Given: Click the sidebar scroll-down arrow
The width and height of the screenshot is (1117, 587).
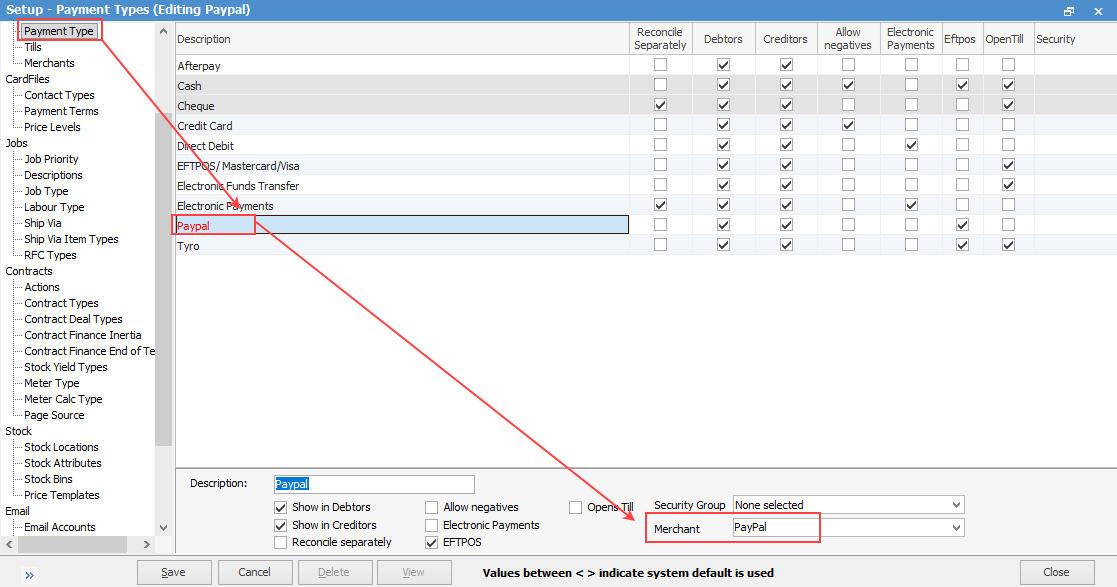Looking at the screenshot, I should point(164,527).
